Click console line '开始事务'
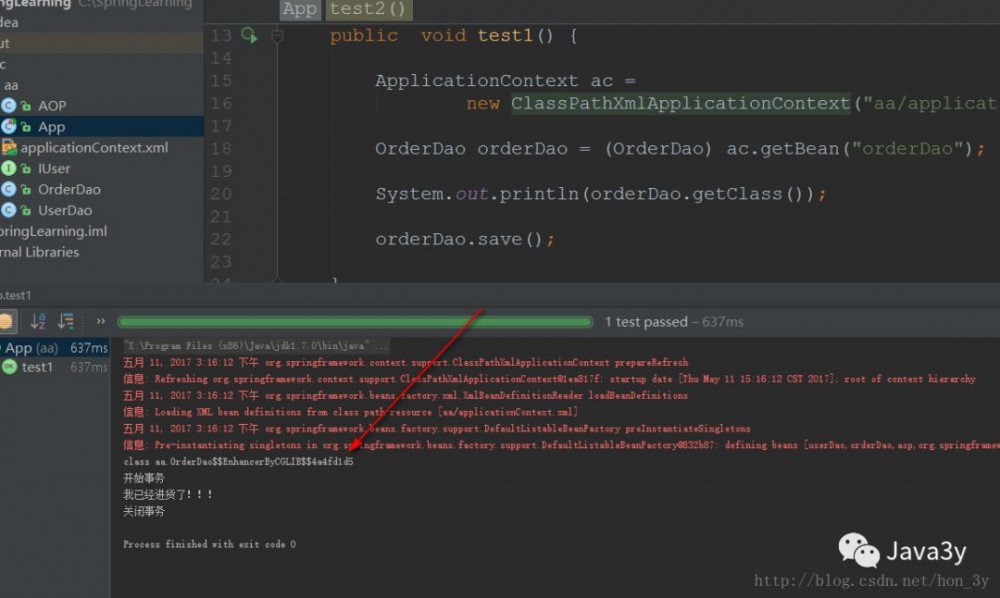Viewport: 1000px width, 598px height. [144, 478]
